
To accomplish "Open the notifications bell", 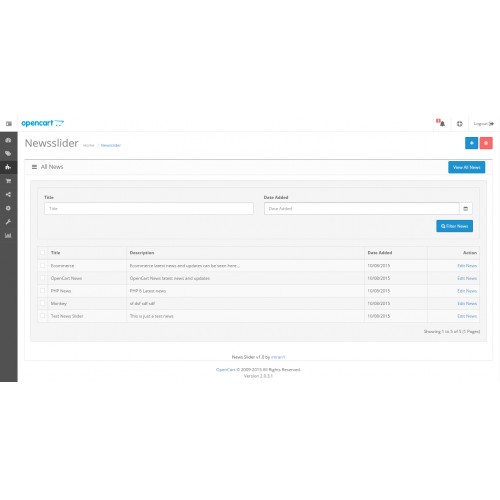I will click(x=441, y=123).
